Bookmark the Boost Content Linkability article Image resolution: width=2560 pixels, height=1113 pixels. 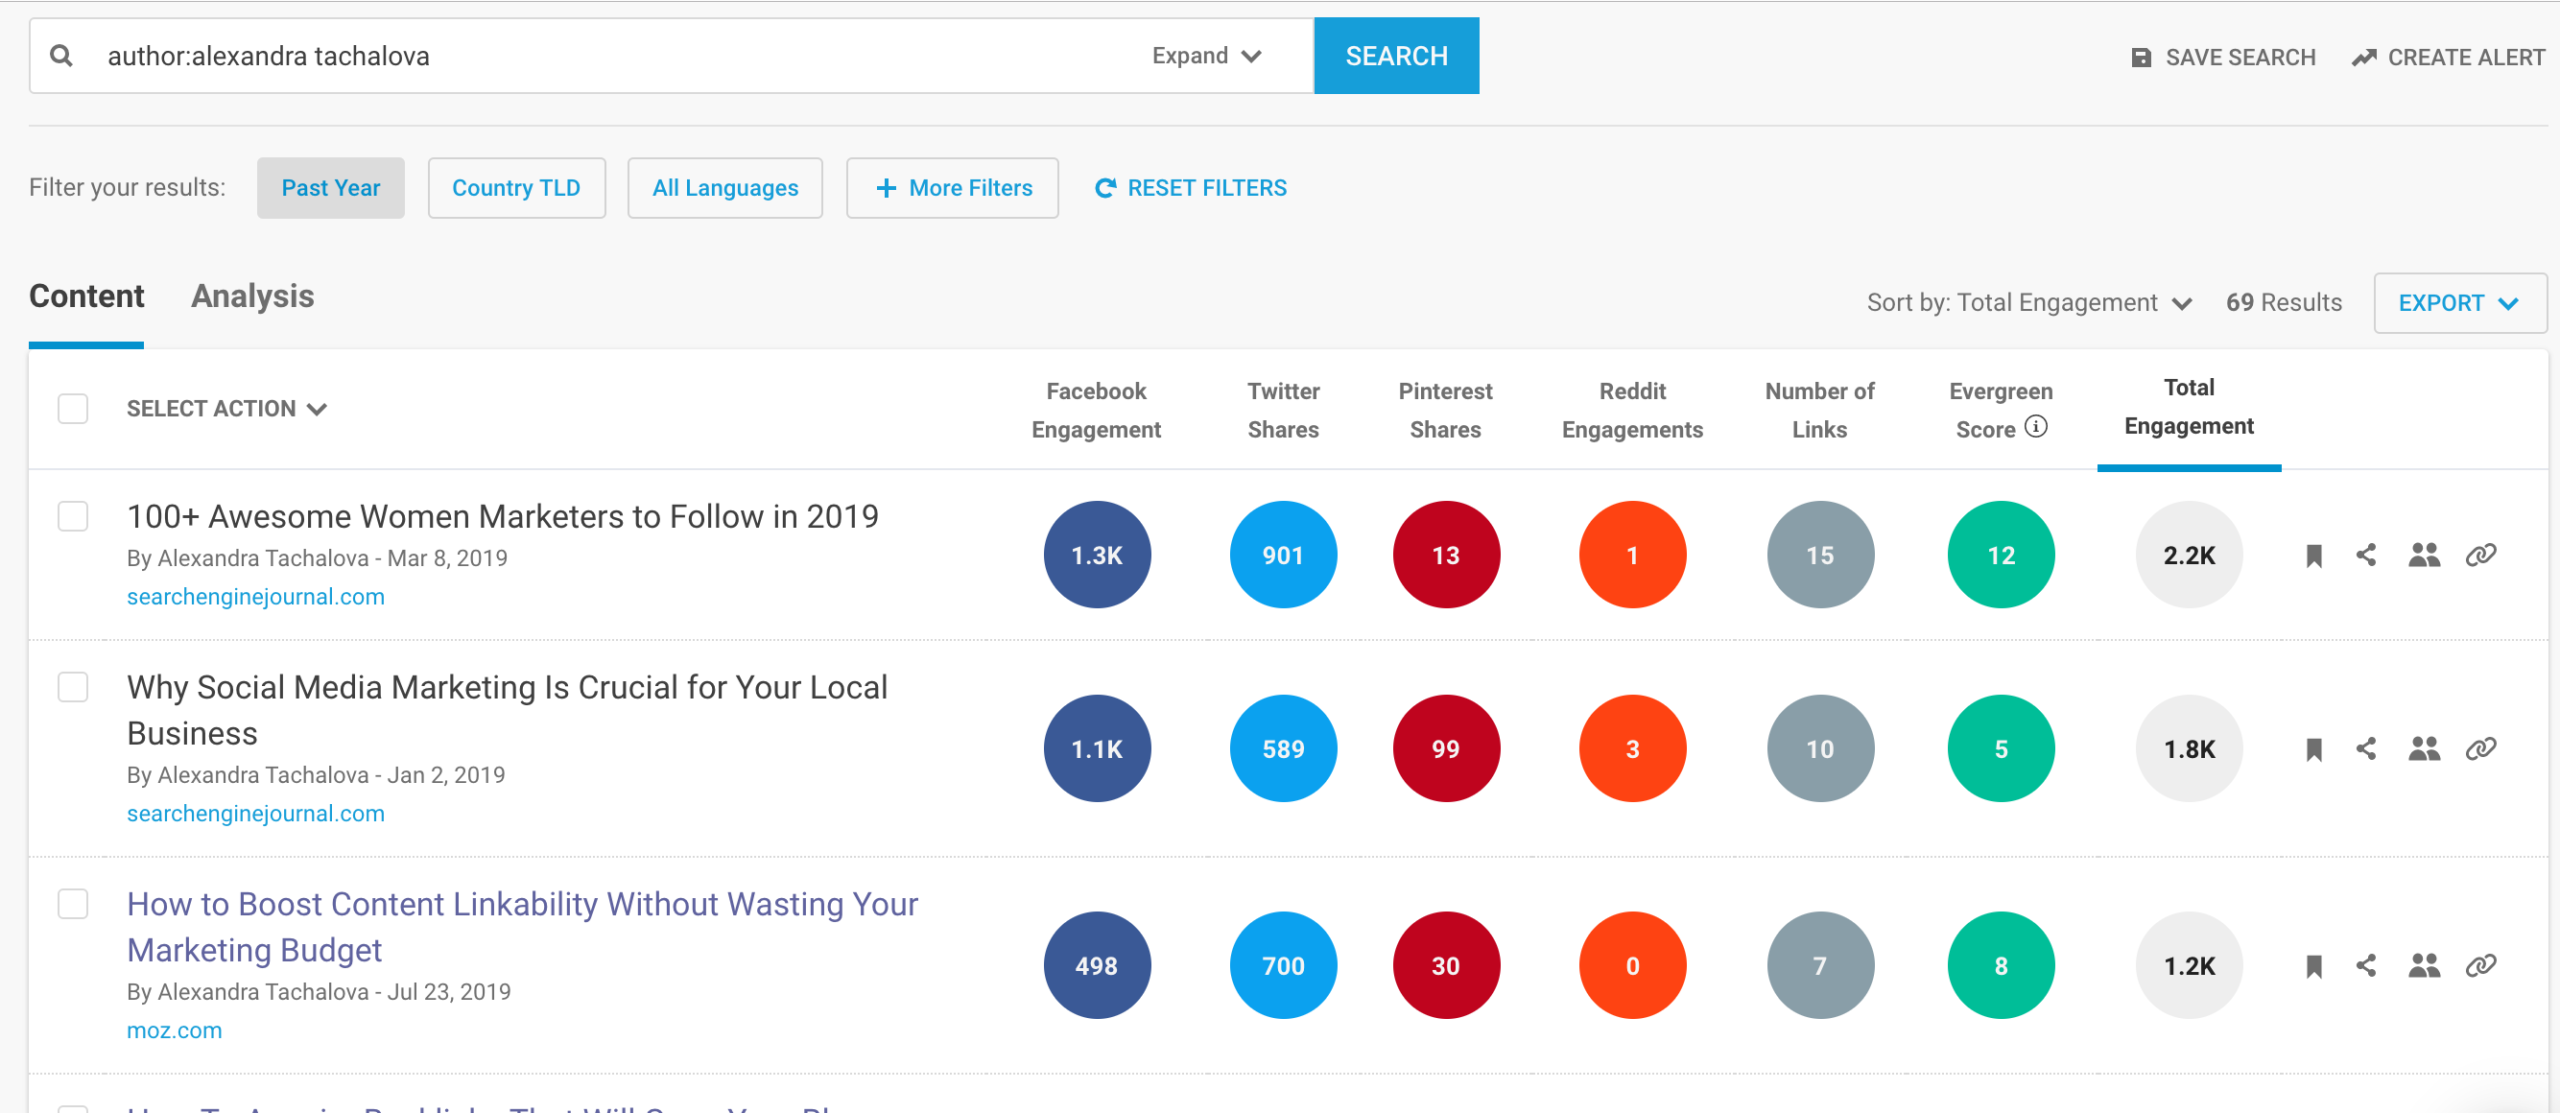(2313, 967)
